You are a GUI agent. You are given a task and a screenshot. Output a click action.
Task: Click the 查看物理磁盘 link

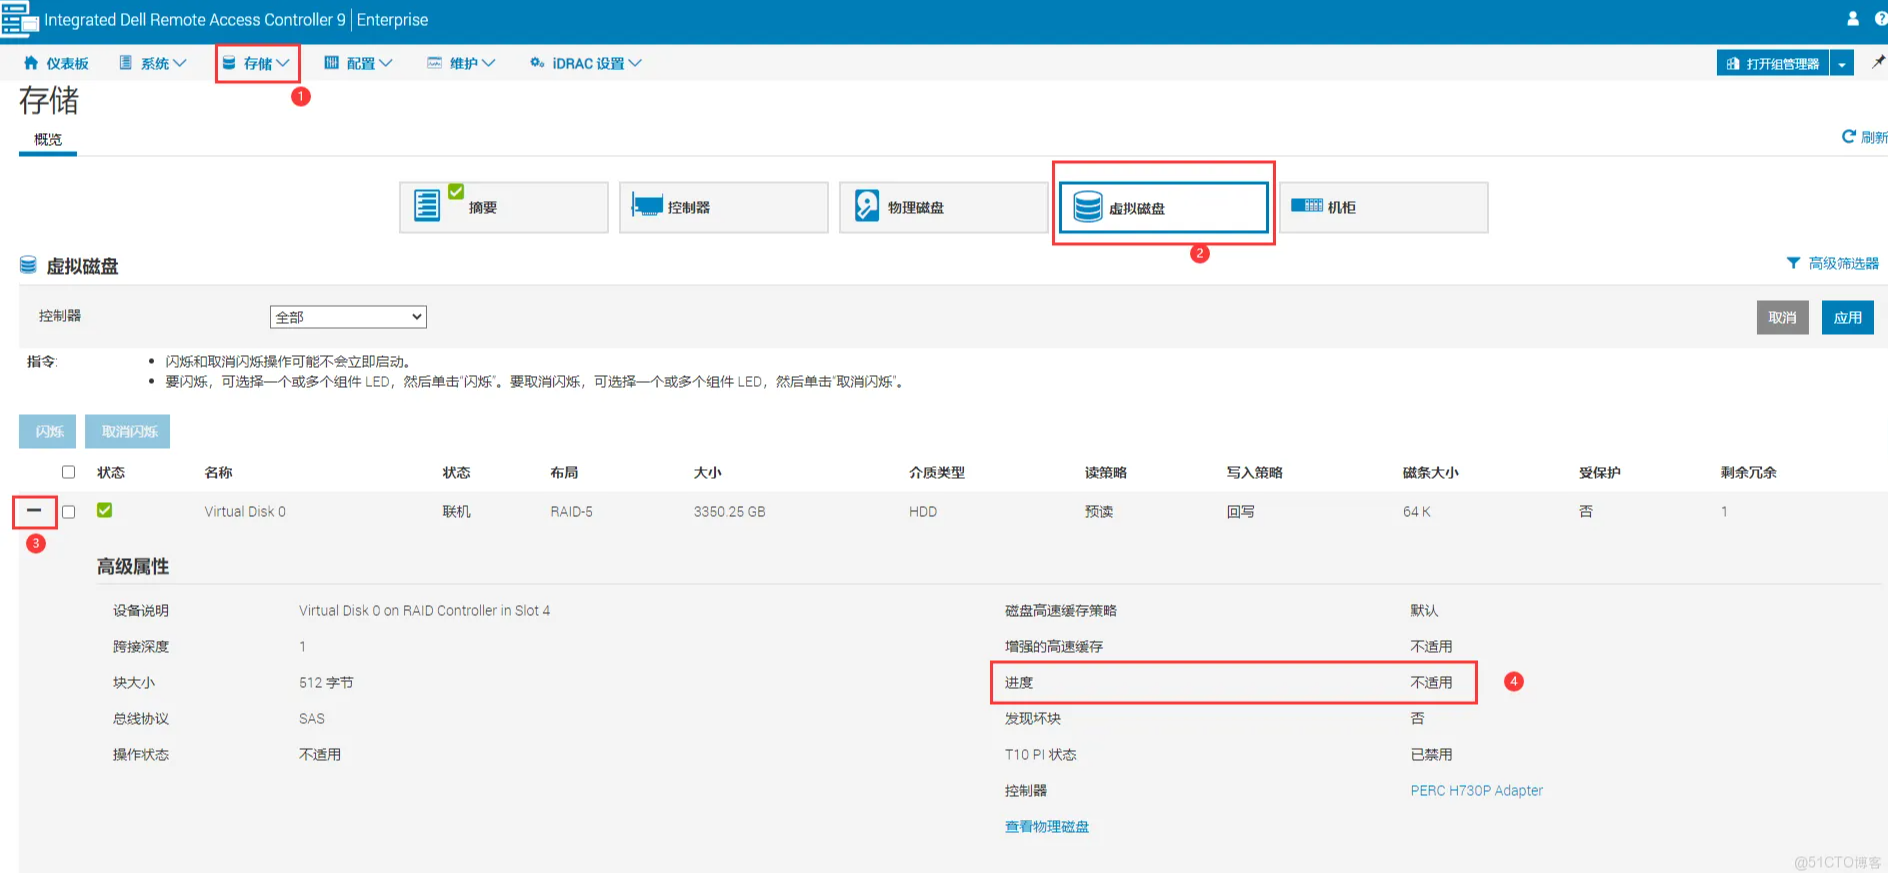point(1046,826)
